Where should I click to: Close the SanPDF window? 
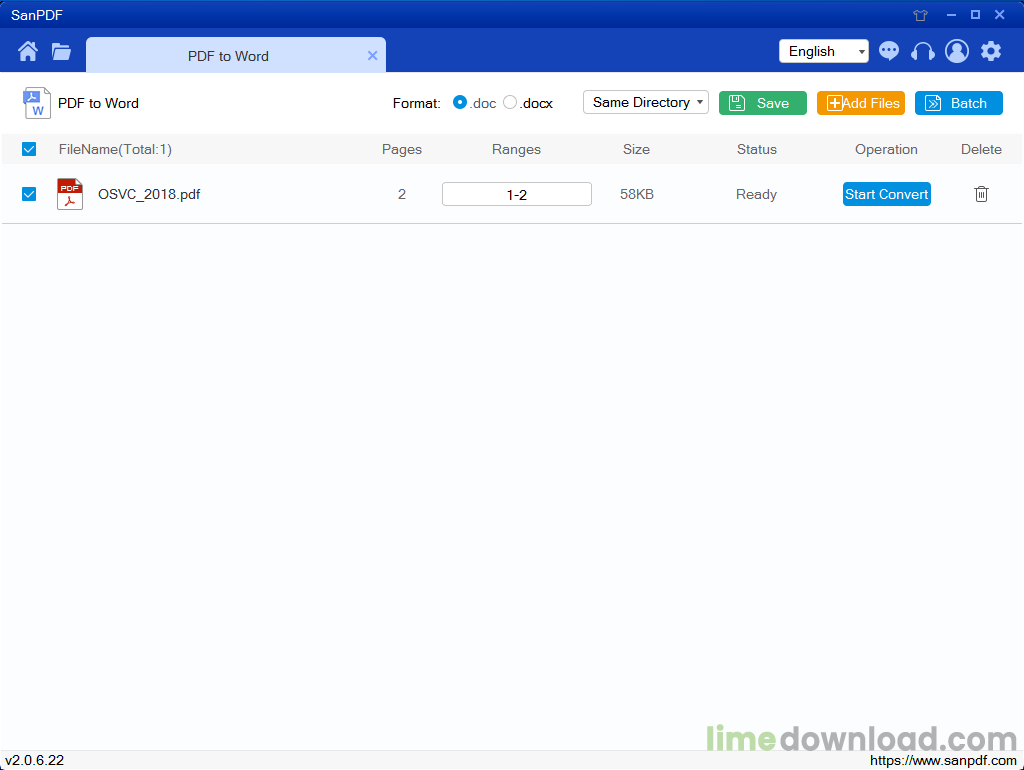(x=999, y=14)
